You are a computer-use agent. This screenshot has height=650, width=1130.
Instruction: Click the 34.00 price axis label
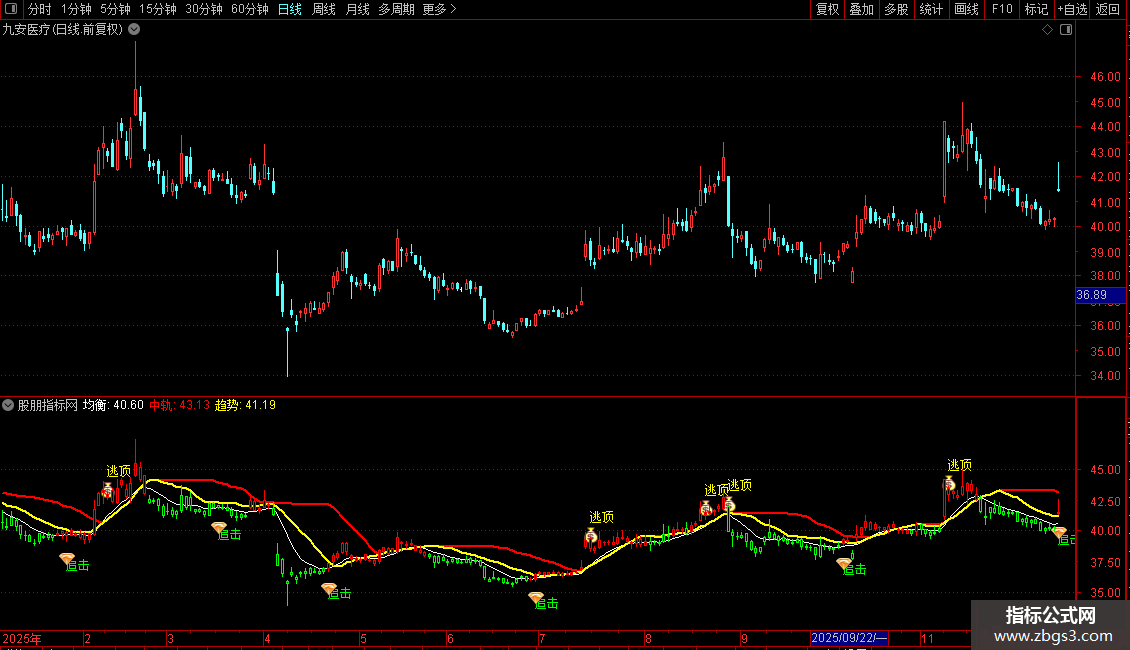[1105, 375]
